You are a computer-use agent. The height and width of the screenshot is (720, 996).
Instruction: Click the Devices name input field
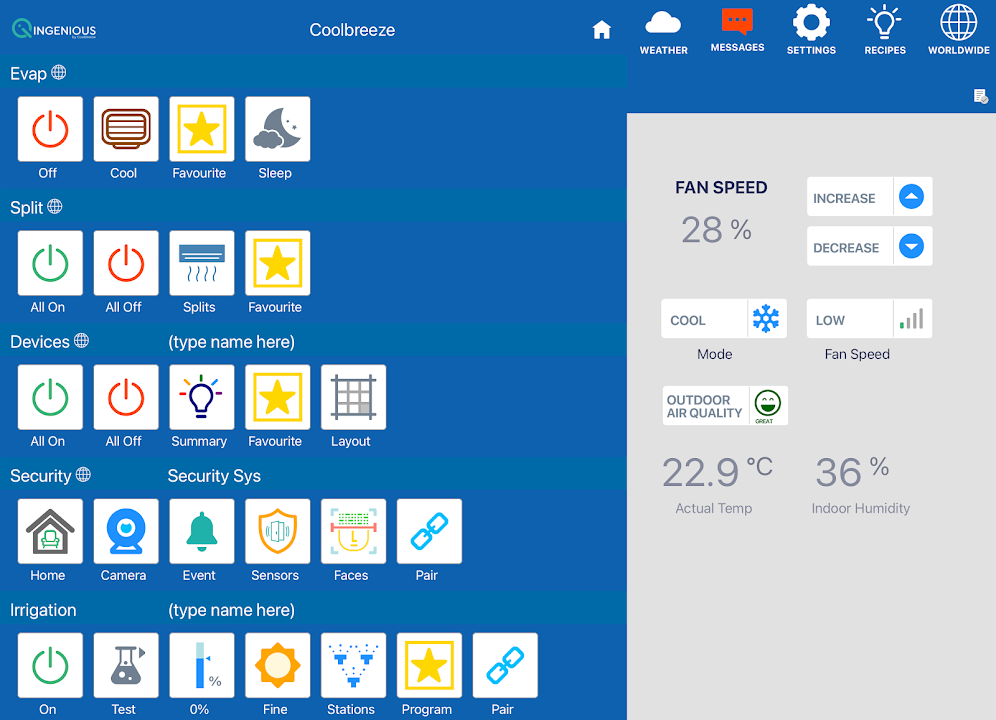point(231,342)
